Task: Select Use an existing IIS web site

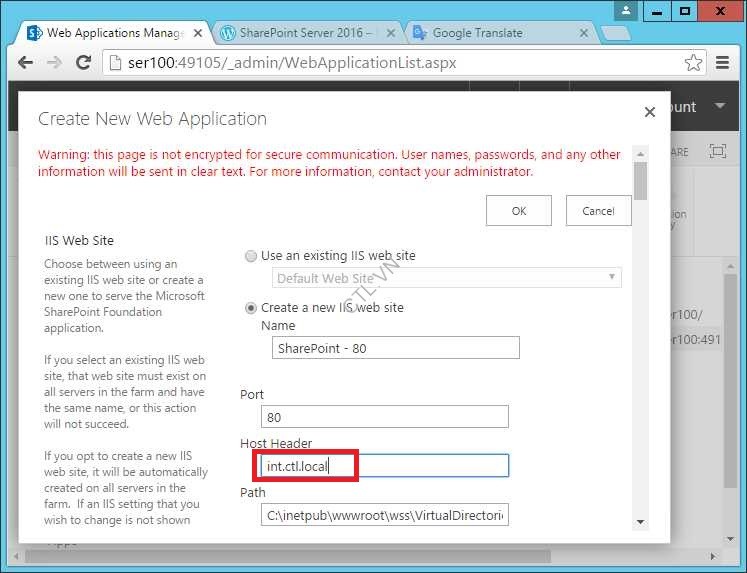Action: 251,256
